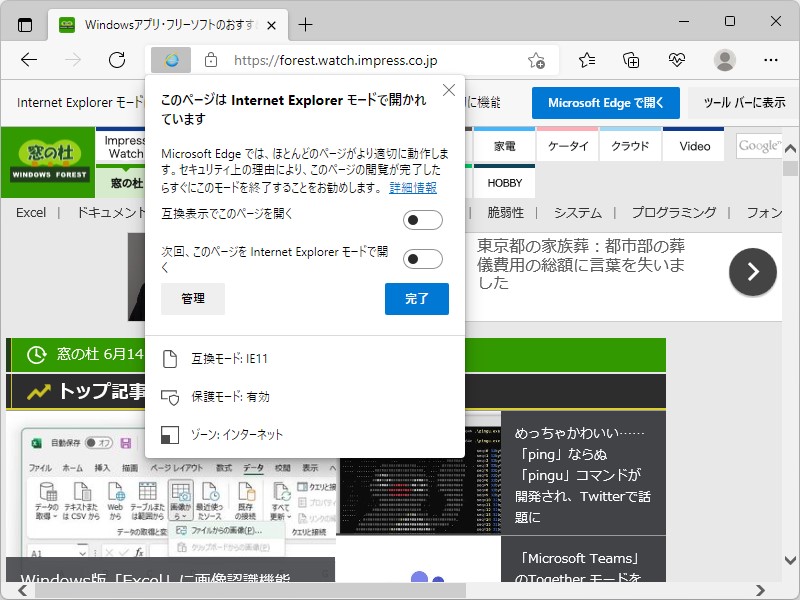Switch to the 家電 category tab
The height and width of the screenshot is (600, 800).
[504, 144]
